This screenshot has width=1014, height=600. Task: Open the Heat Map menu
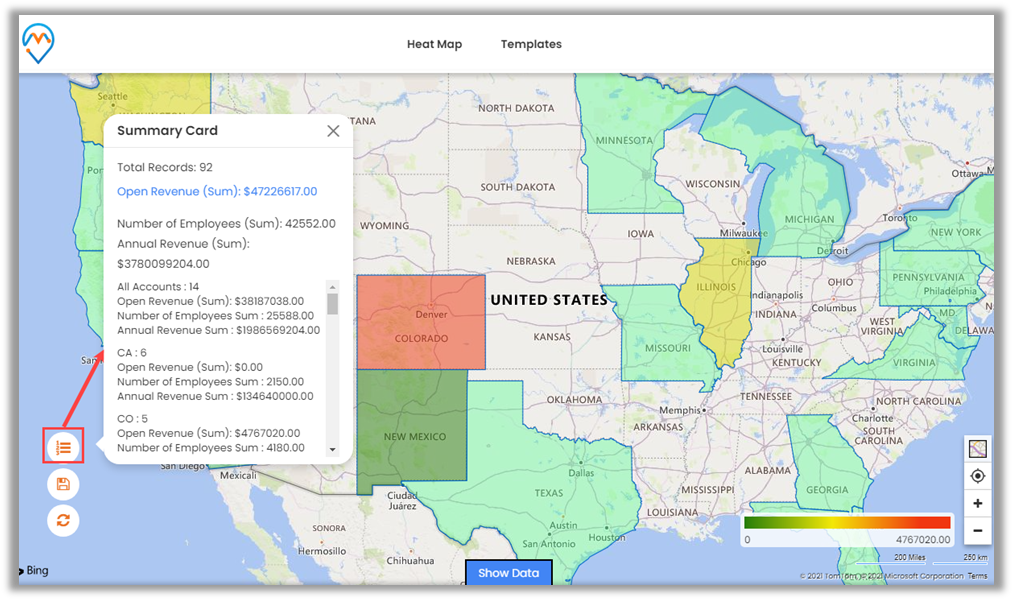[434, 44]
